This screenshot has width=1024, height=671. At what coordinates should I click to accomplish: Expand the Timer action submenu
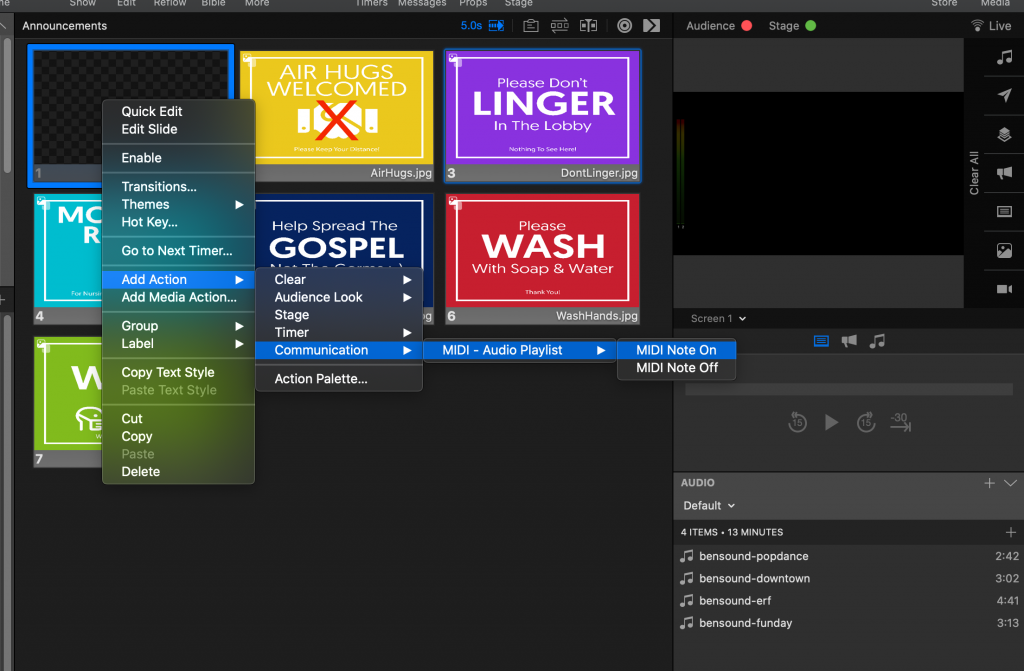tap(339, 332)
